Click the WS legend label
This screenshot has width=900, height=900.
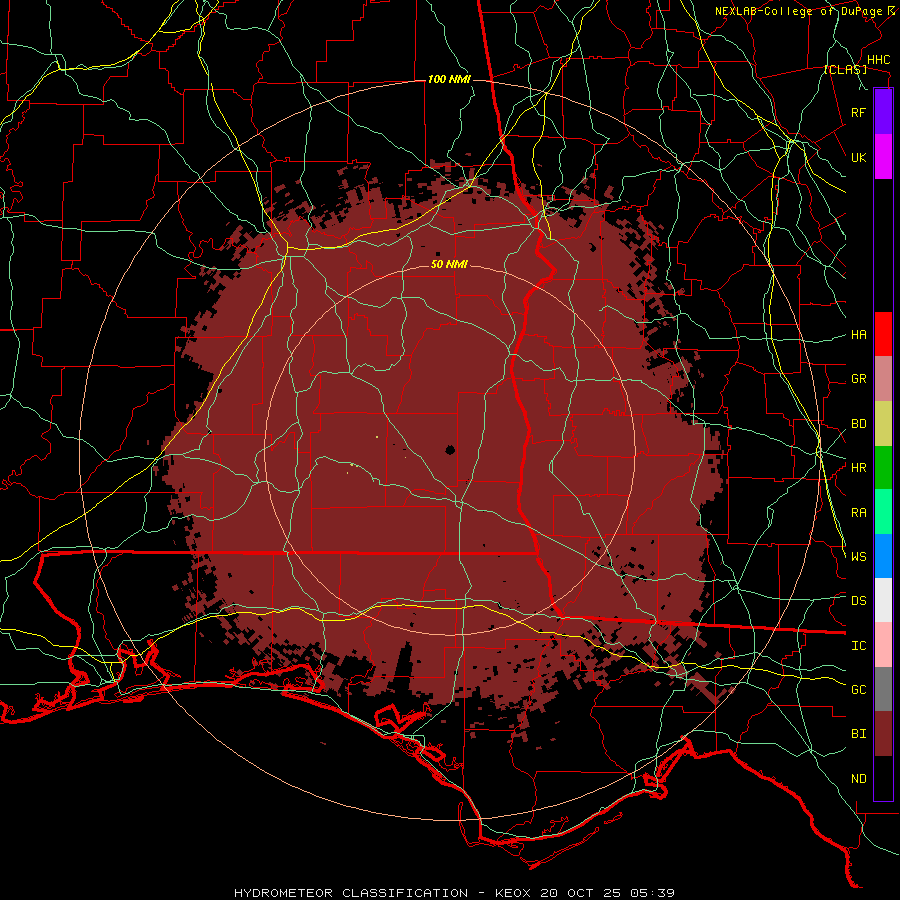pyautogui.click(x=859, y=556)
